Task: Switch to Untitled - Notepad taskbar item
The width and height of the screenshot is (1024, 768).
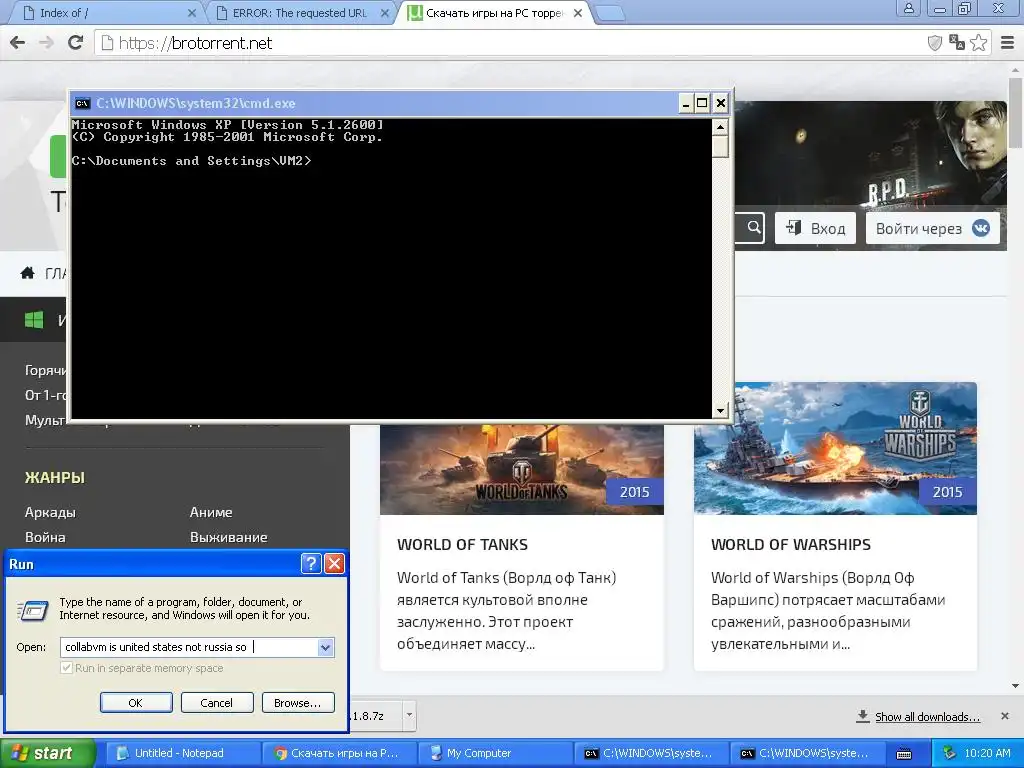Action: coord(182,753)
